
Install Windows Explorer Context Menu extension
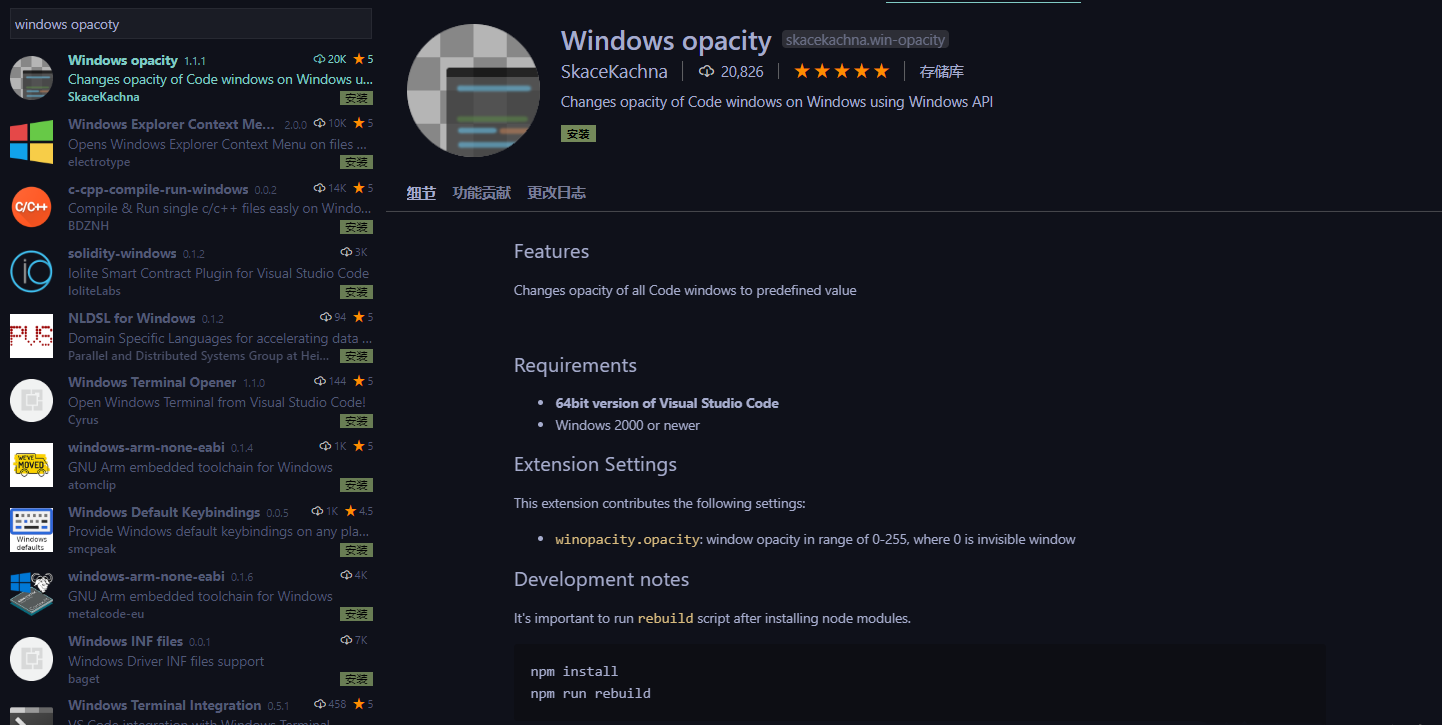356,162
